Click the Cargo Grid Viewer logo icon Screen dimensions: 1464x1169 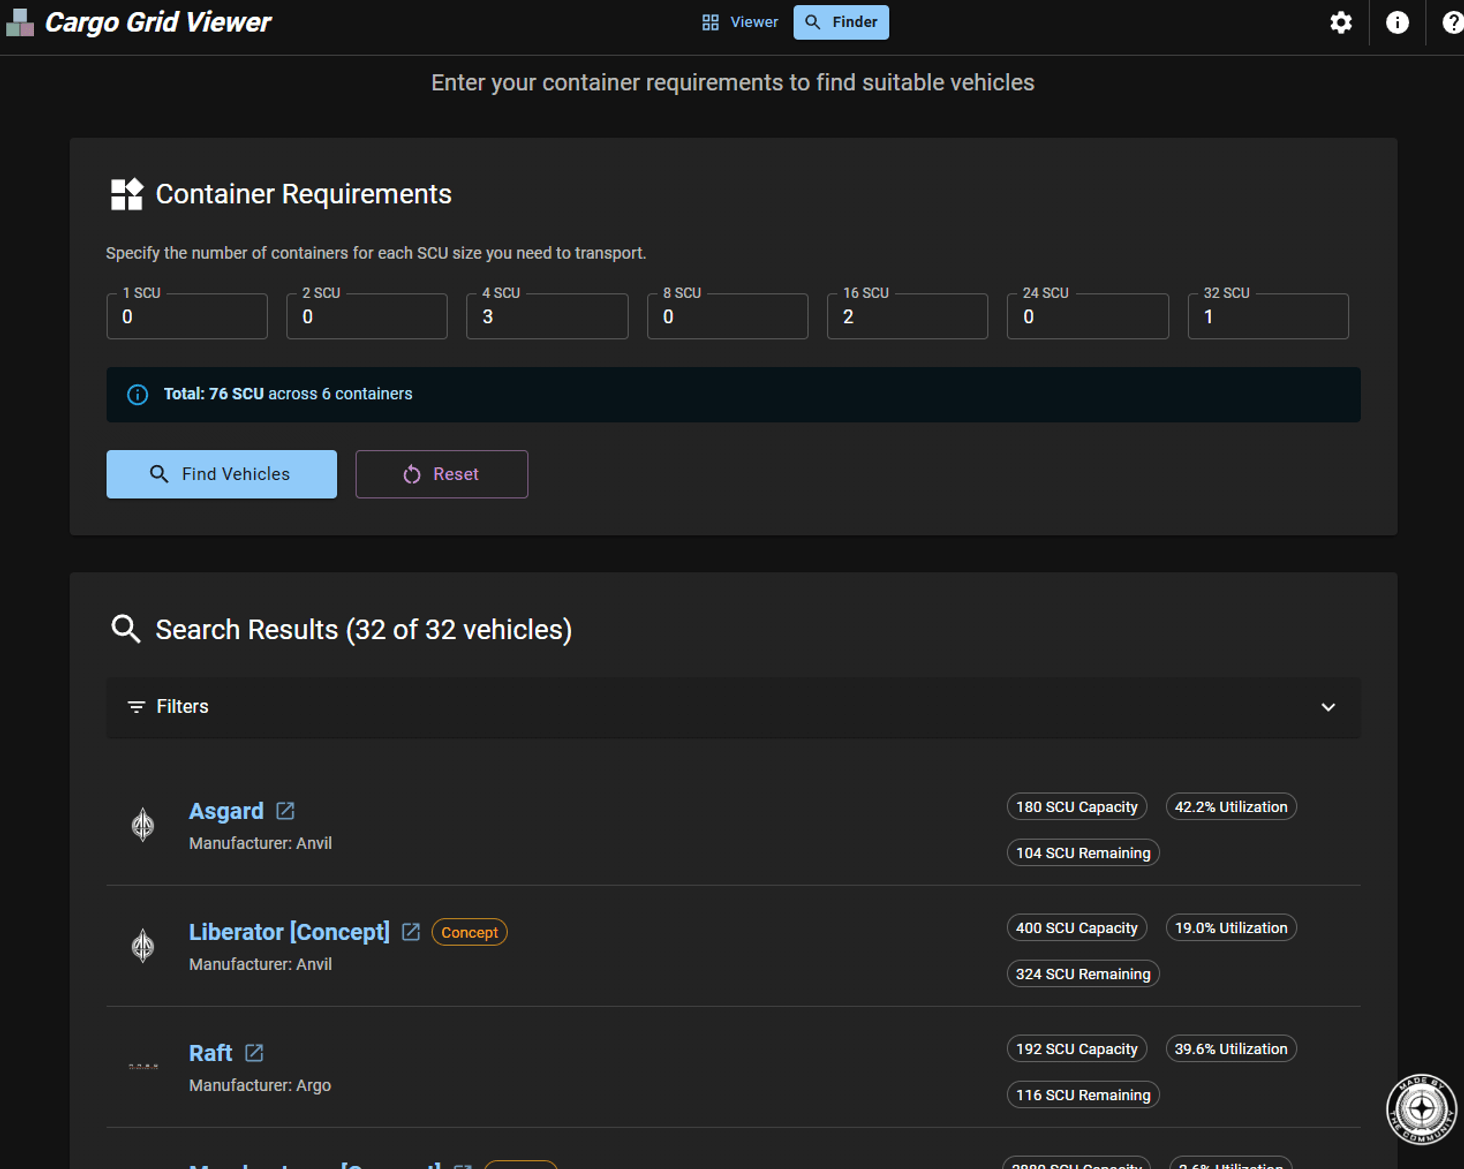point(20,22)
